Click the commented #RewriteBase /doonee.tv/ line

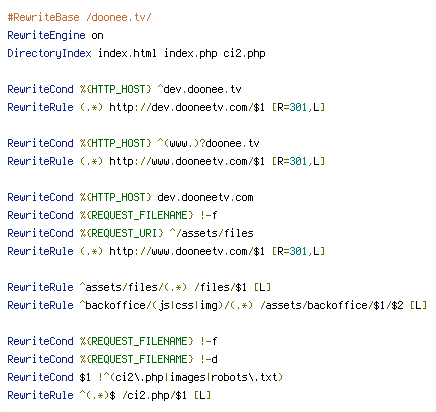[79, 17]
